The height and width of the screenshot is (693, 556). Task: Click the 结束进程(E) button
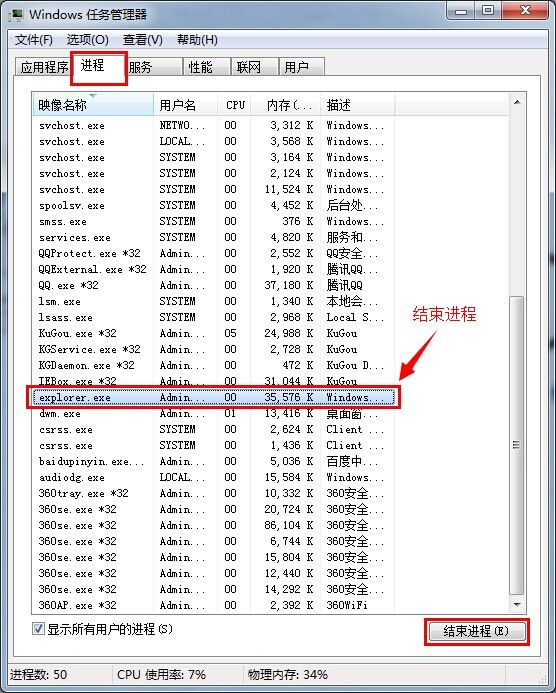point(476,632)
